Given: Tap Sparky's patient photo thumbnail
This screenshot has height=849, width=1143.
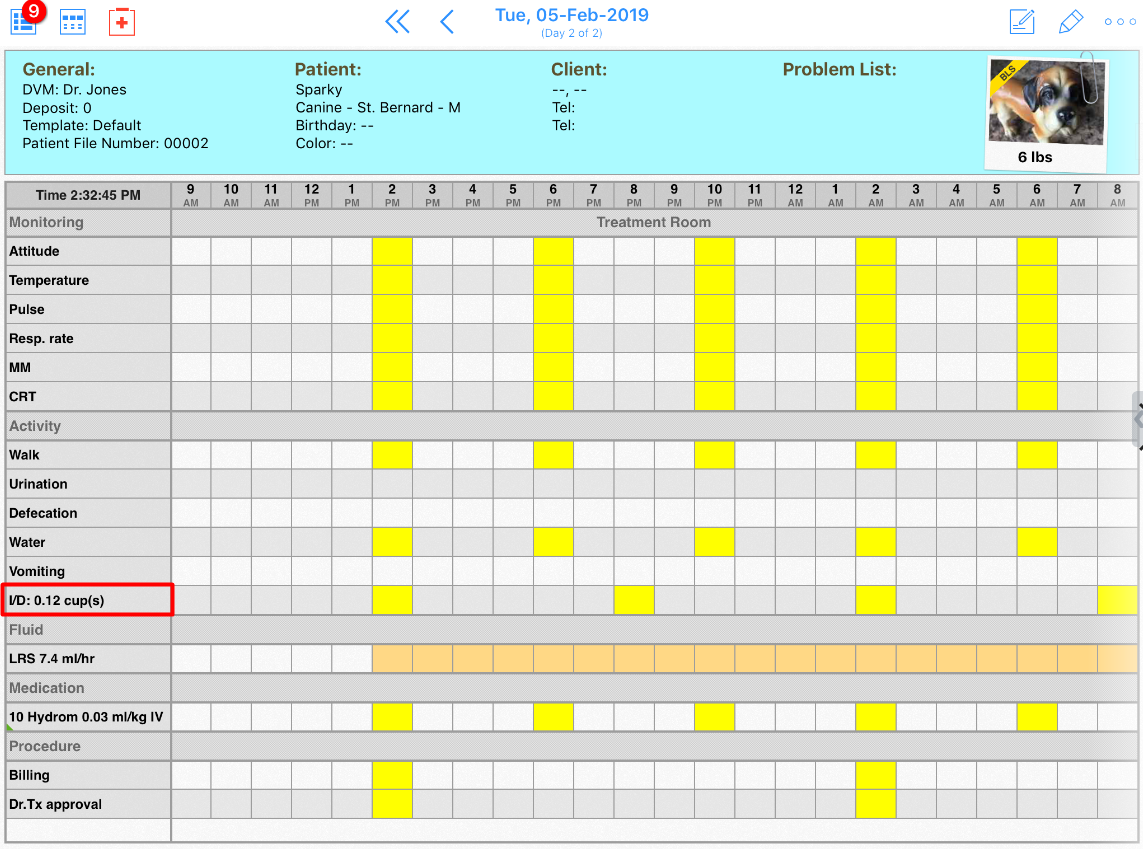Looking at the screenshot, I should pos(1047,103).
